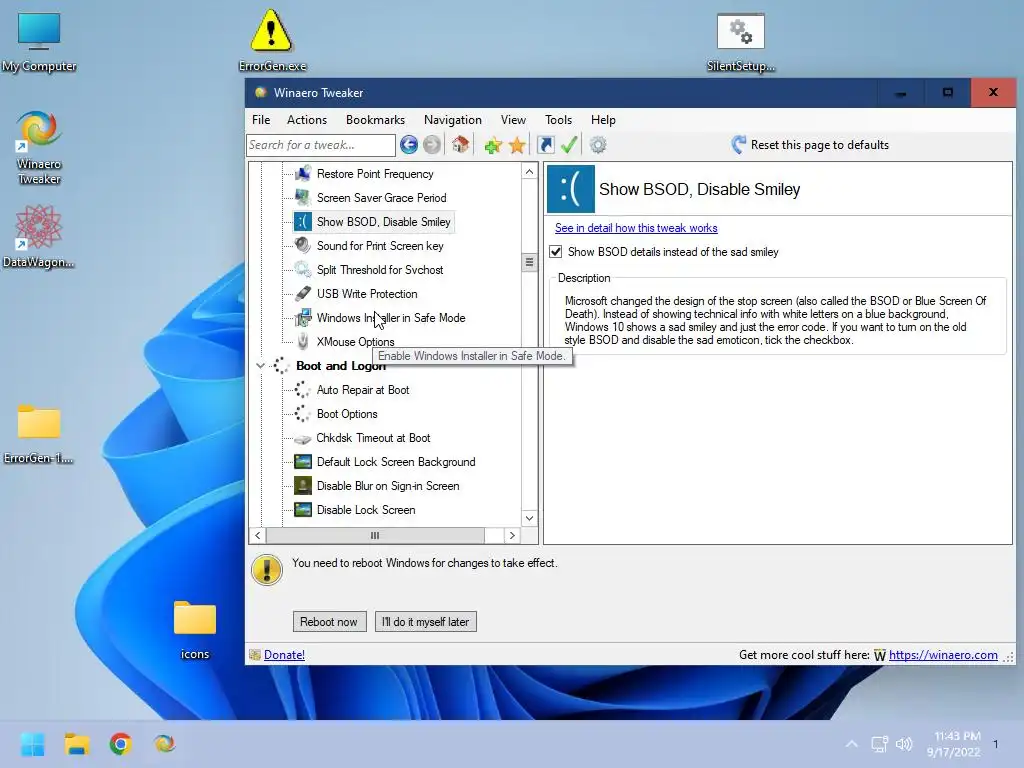
Task: Click the Windows Installer in Safe Mode icon
Action: [x=302, y=317]
